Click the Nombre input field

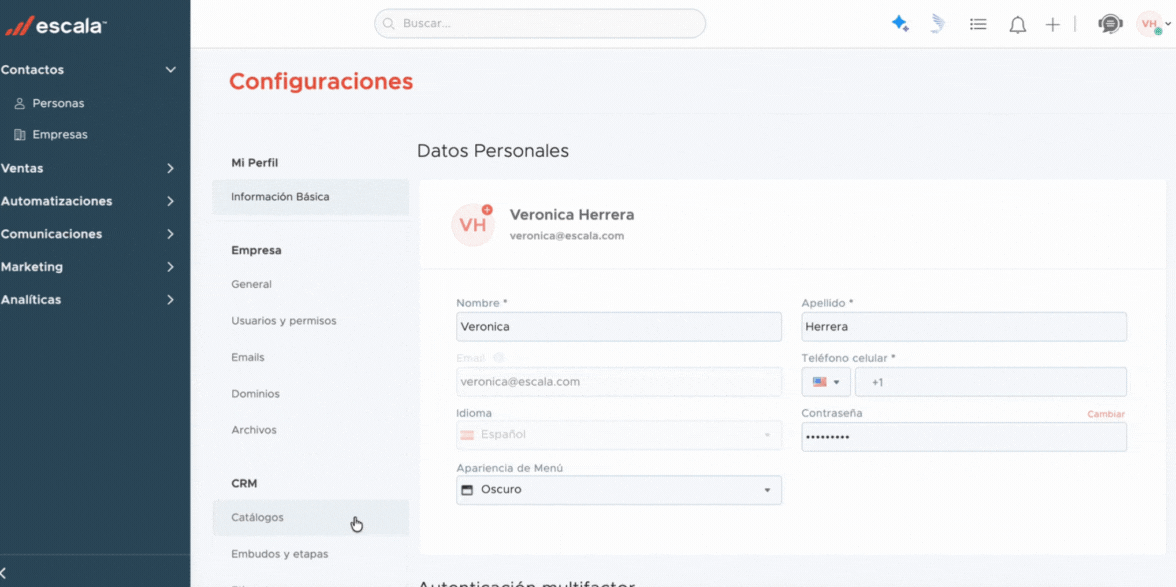(618, 327)
